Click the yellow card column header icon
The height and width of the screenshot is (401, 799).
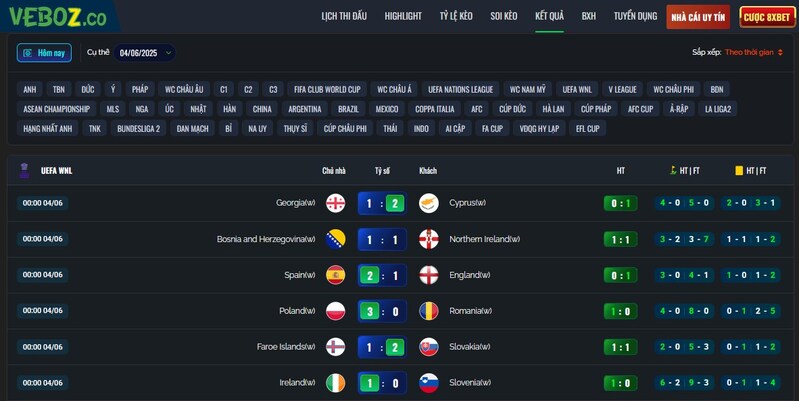pyautogui.click(x=738, y=171)
